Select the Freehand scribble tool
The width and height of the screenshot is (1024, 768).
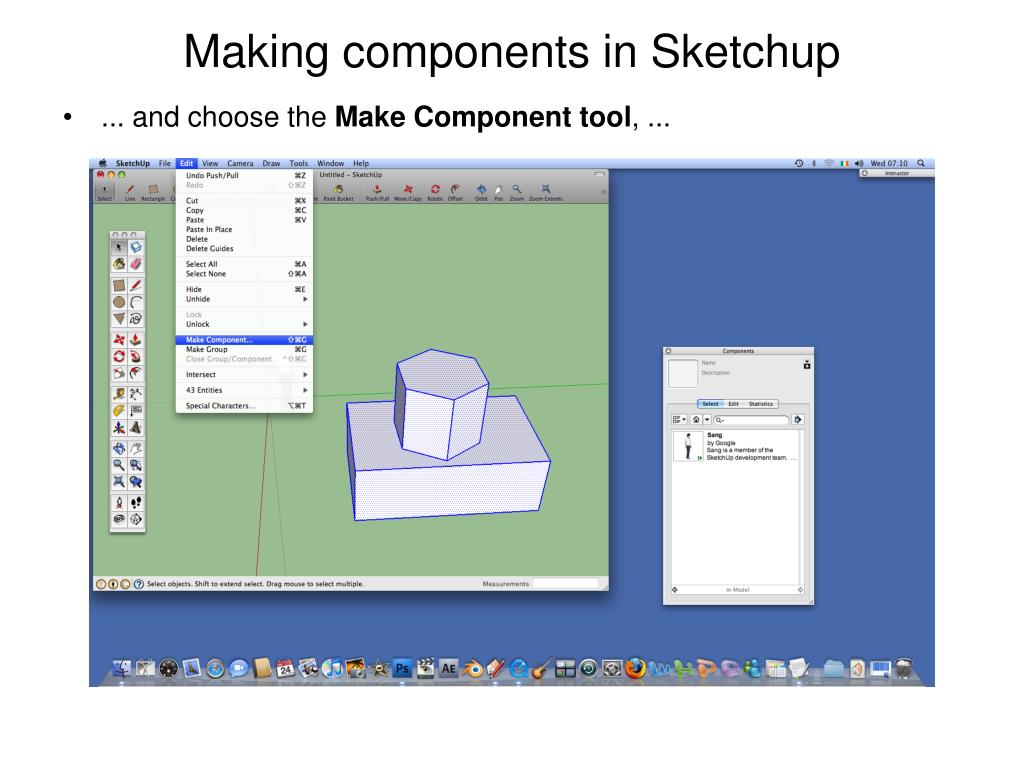pos(136,319)
